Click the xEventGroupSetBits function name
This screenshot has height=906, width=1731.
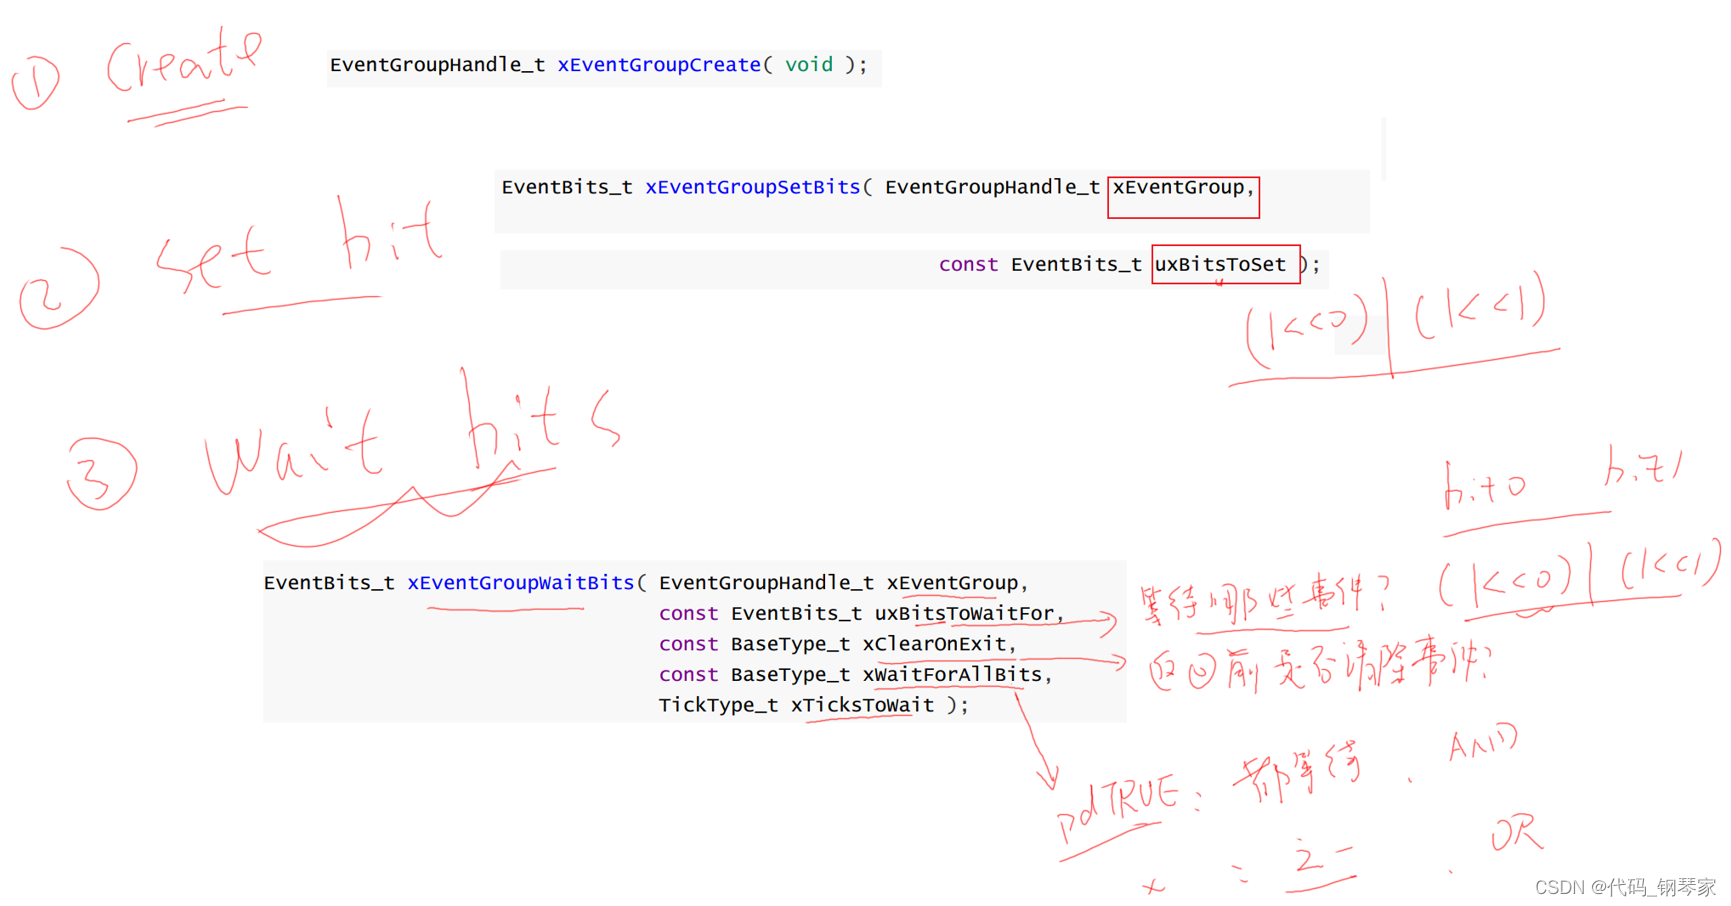[752, 187]
